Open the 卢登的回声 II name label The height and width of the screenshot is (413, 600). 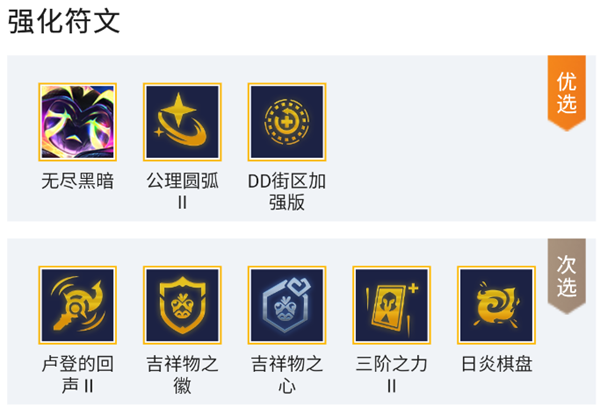pyautogui.click(x=78, y=375)
